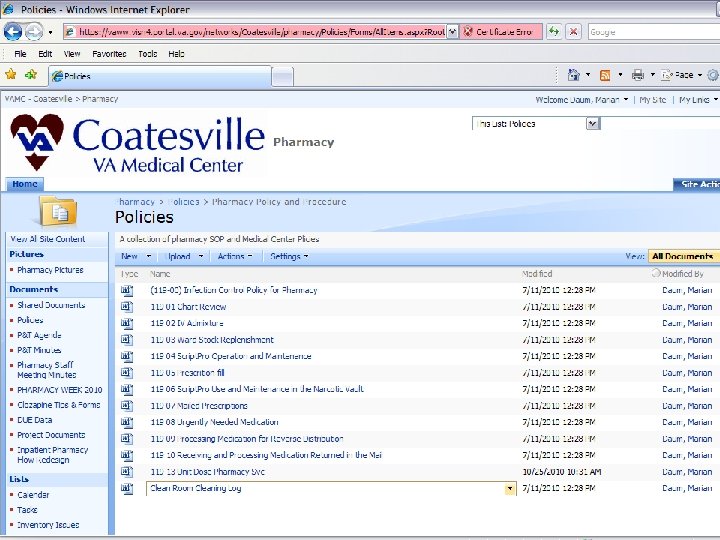Open Inventory Issues under Lists
The height and width of the screenshot is (540, 720).
[48, 525]
